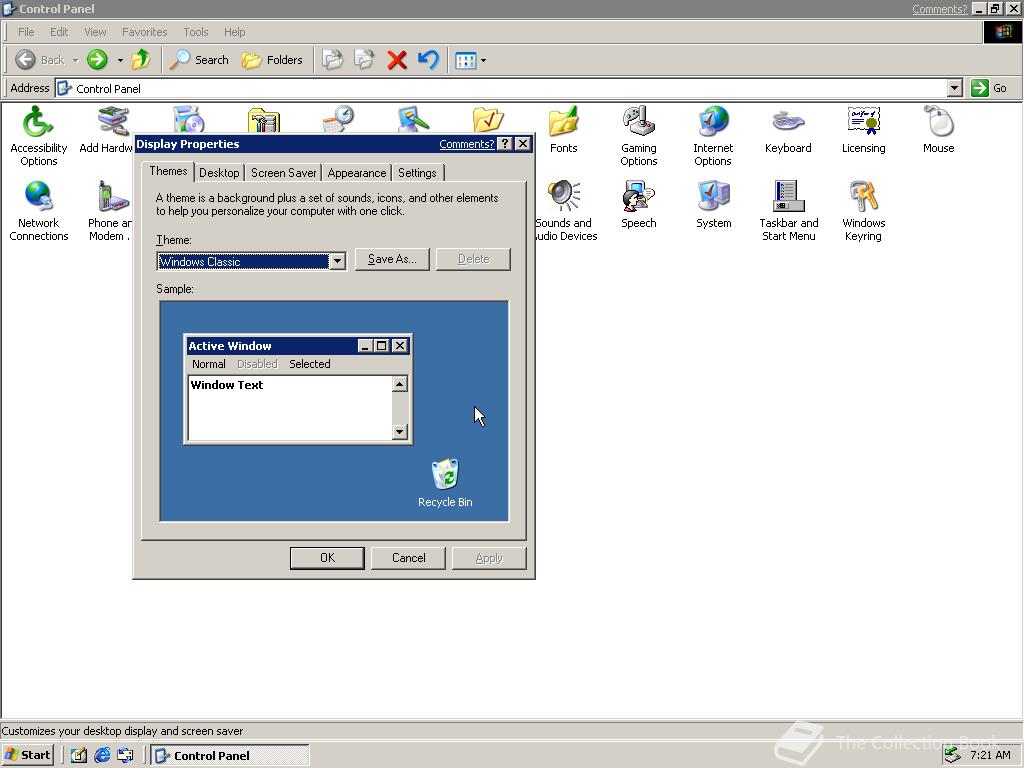Toggle the Folders pane button
Viewport: 1024px width, 768px height.
(x=272, y=60)
